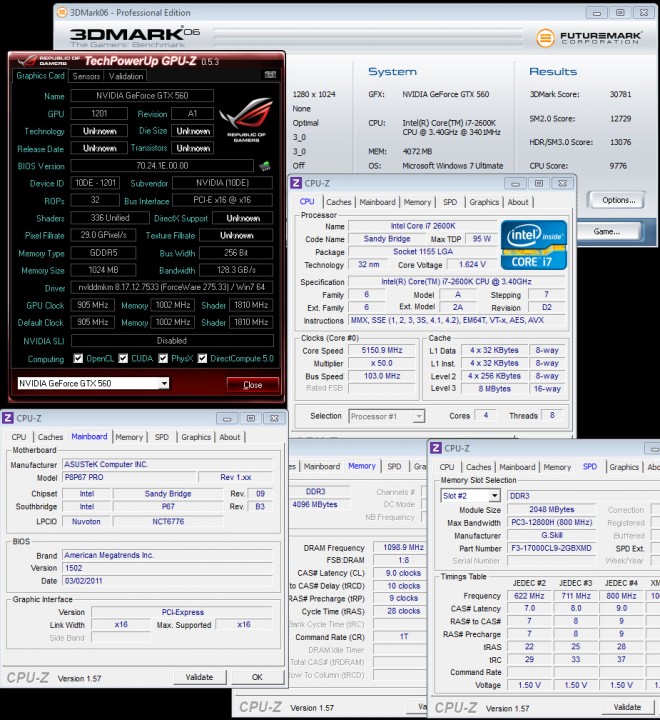Click the Z icon of the CPU-Z Mainboard window
Image resolution: width=660 pixels, height=720 pixels.
pos(8,418)
